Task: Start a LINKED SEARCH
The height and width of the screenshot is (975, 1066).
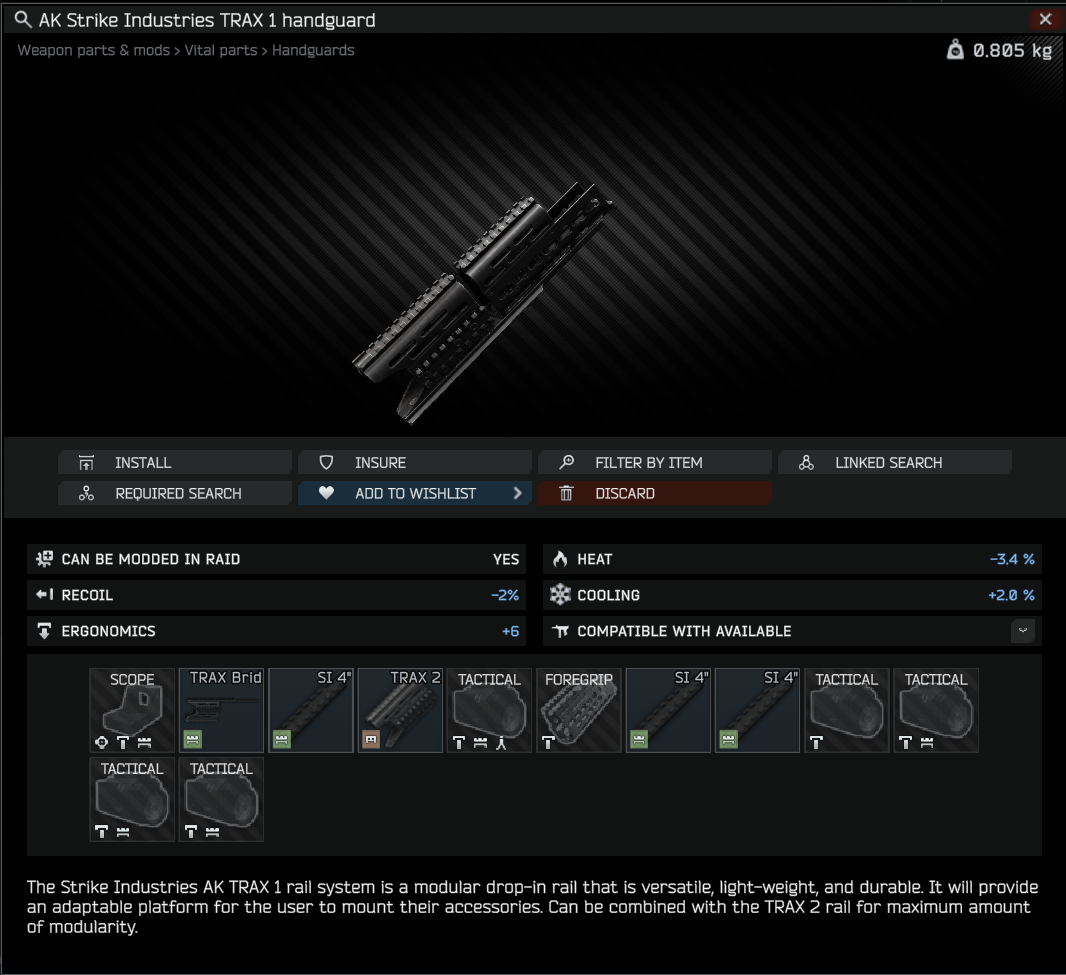Action: (x=895, y=462)
